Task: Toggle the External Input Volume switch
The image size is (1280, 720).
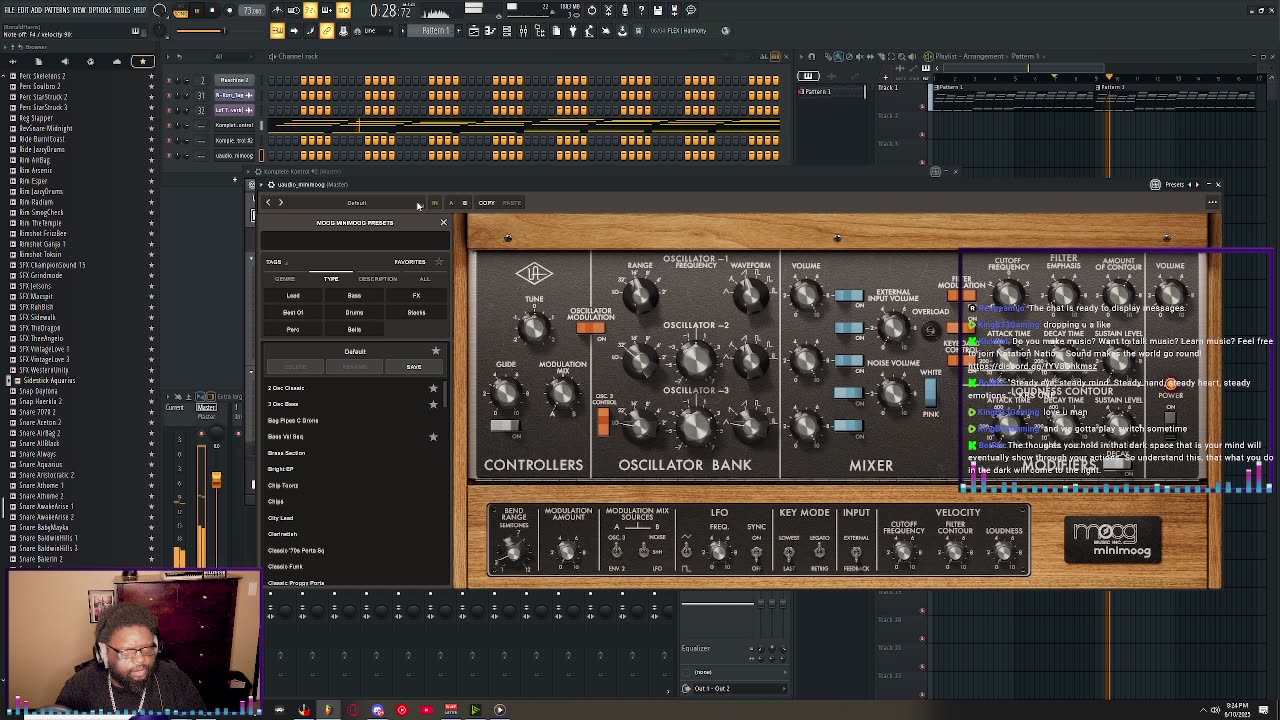Action: click(x=849, y=328)
